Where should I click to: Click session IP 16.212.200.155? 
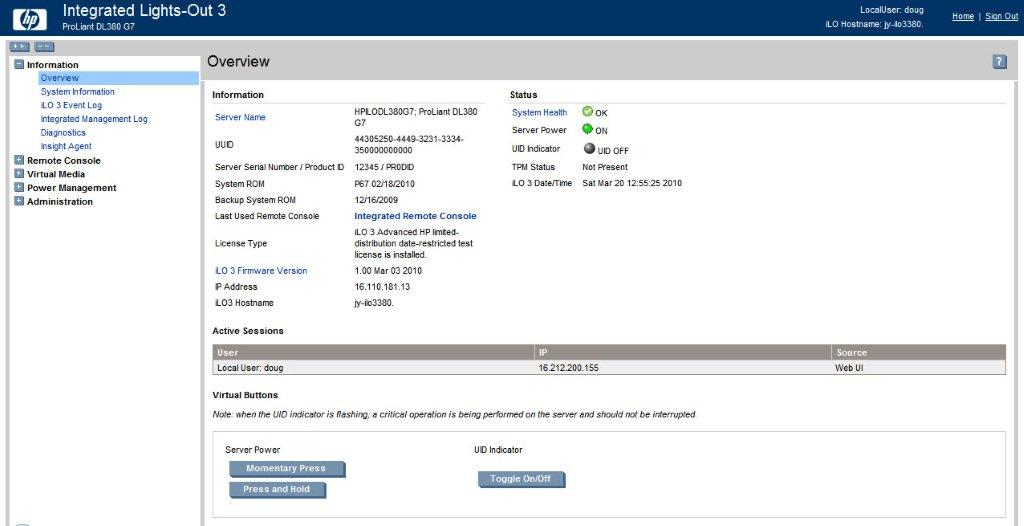pyautogui.click(x=568, y=368)
